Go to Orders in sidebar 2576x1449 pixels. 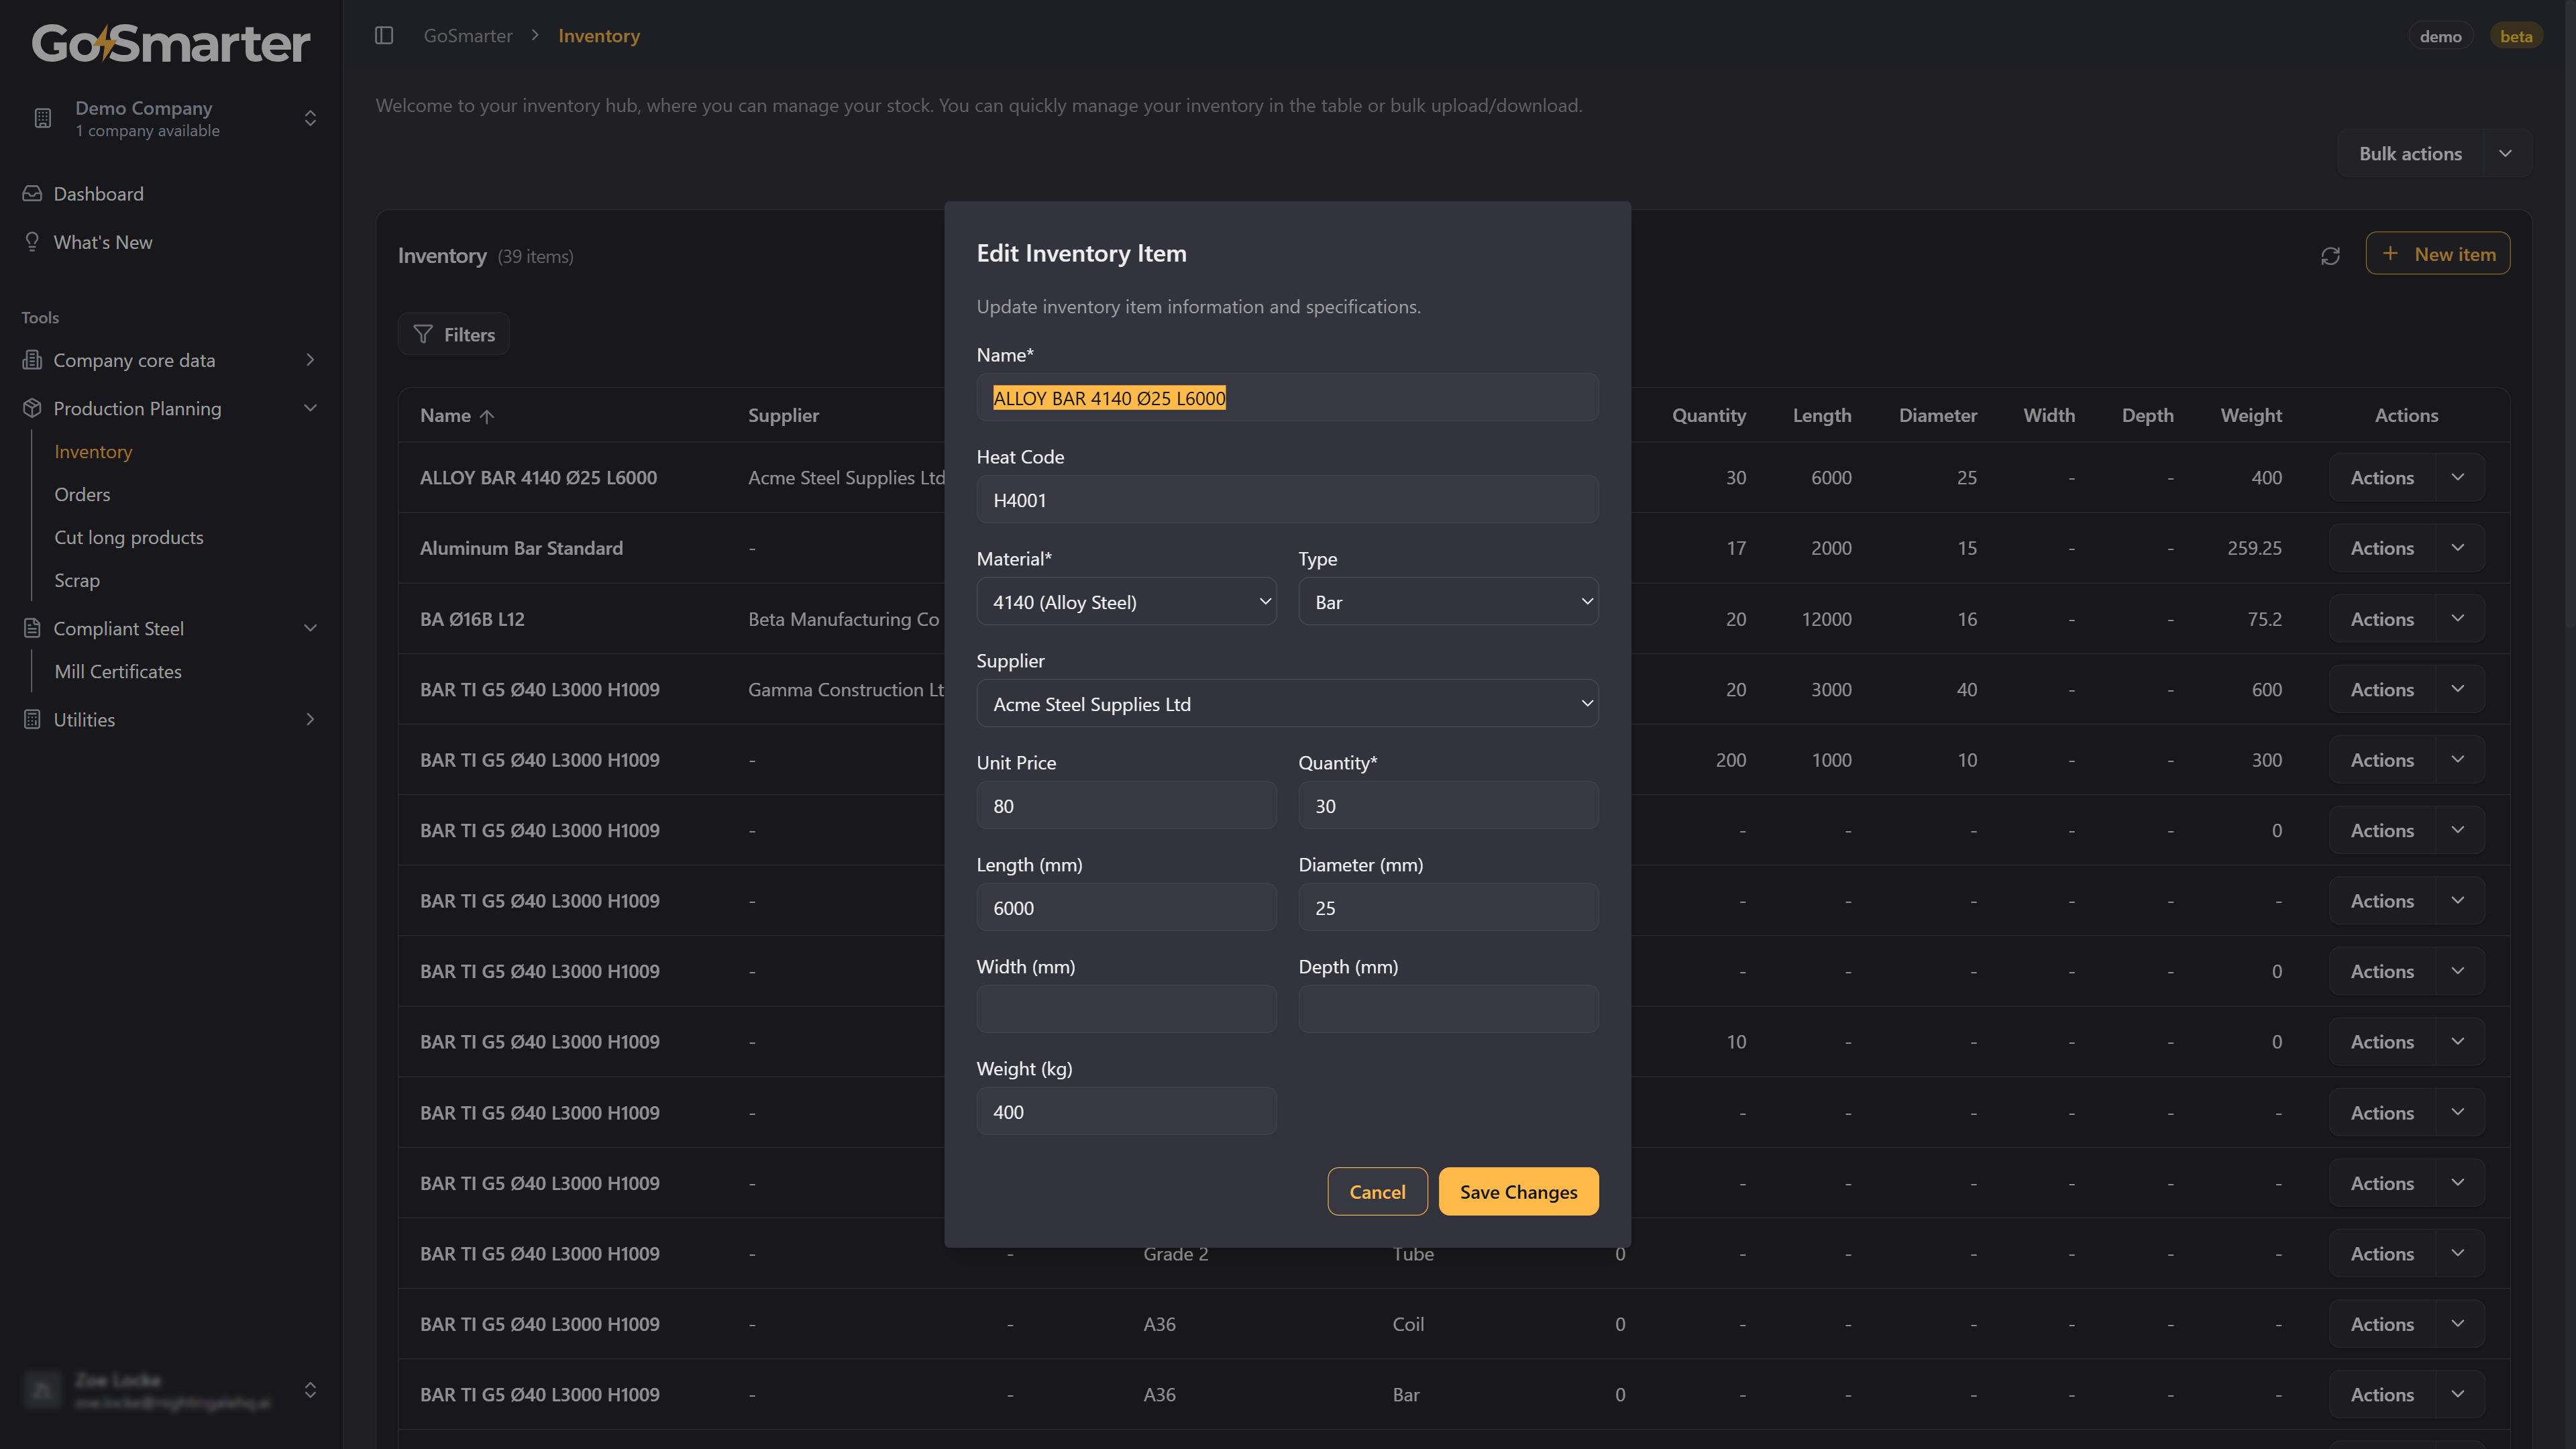82,495
